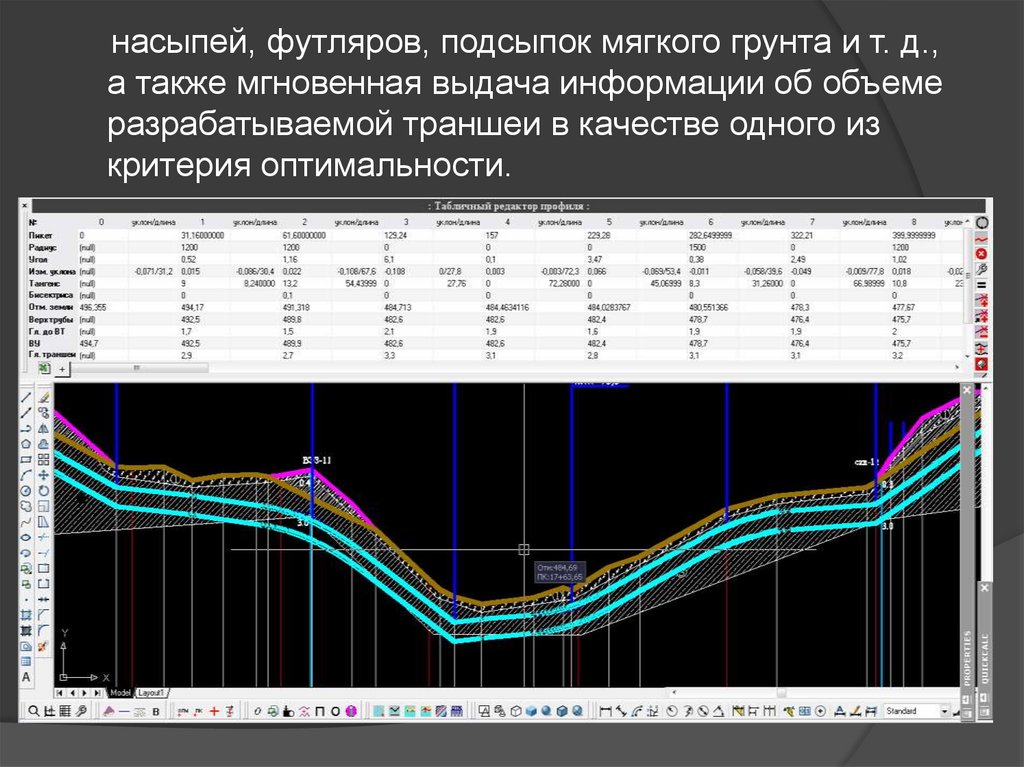Select the 'Пикет' row header
Viewport: 1024px width, 767px height.
[40, 235]
